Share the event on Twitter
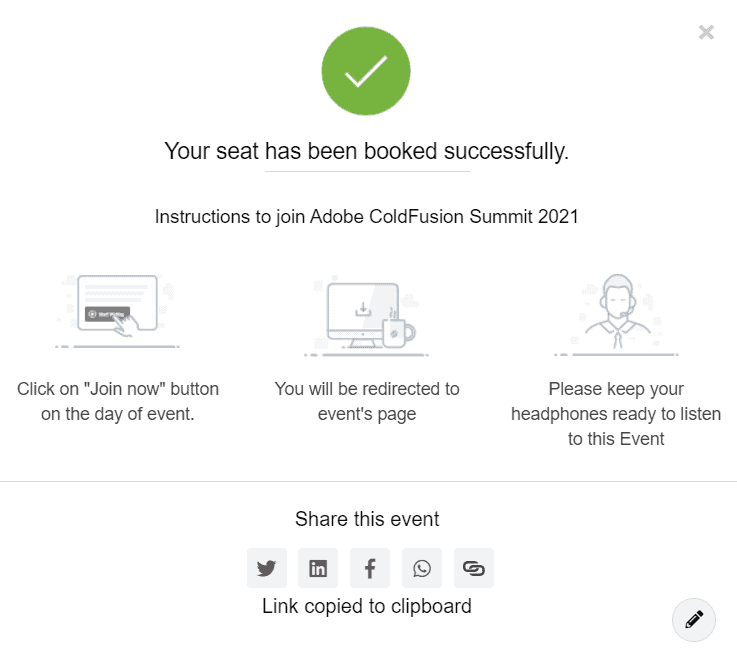 (267, 568)
